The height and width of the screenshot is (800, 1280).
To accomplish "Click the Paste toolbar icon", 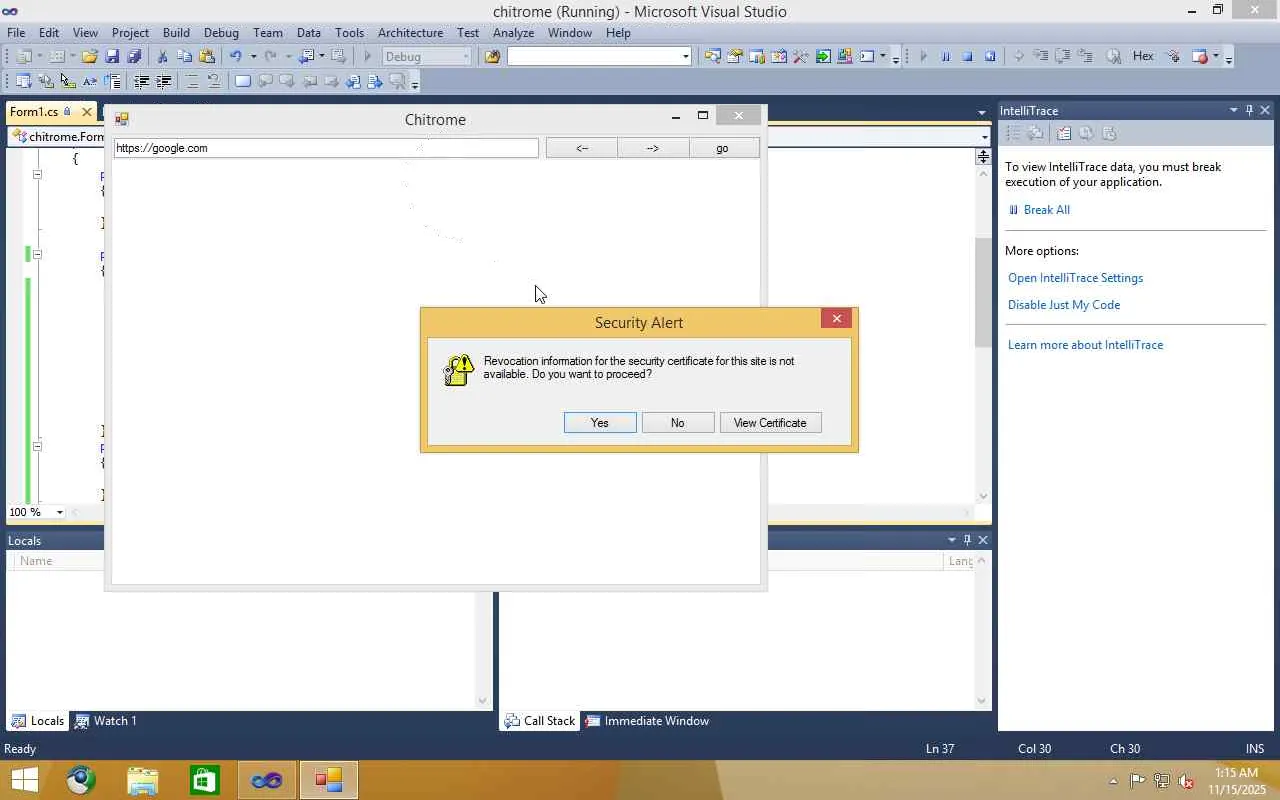I will pos(207,57).
